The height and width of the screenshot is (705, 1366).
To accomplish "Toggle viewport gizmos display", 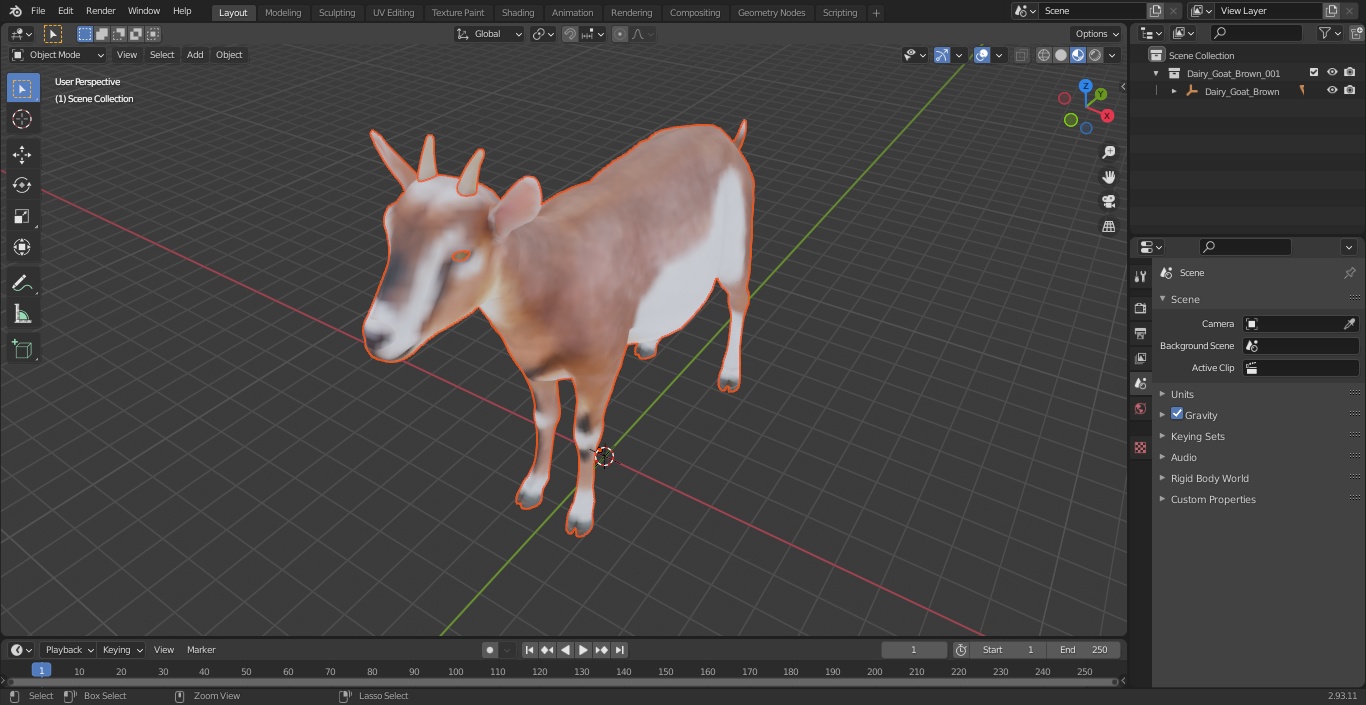I will (x=942, y=55).
